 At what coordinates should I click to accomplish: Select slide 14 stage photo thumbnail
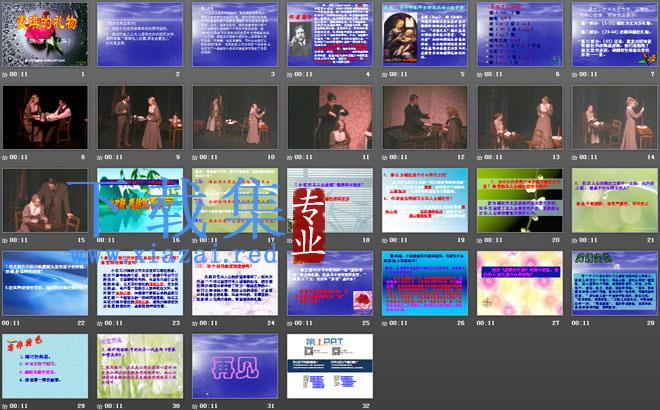pos(615,117)
